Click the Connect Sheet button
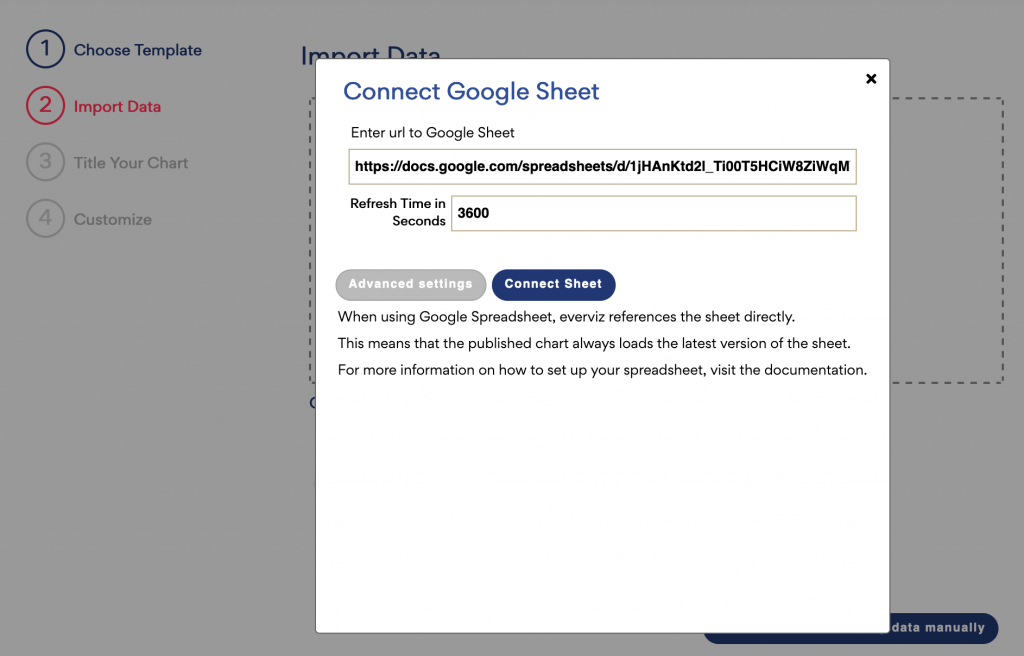Viewport: 1024px width, 656px height. [553, 284]
